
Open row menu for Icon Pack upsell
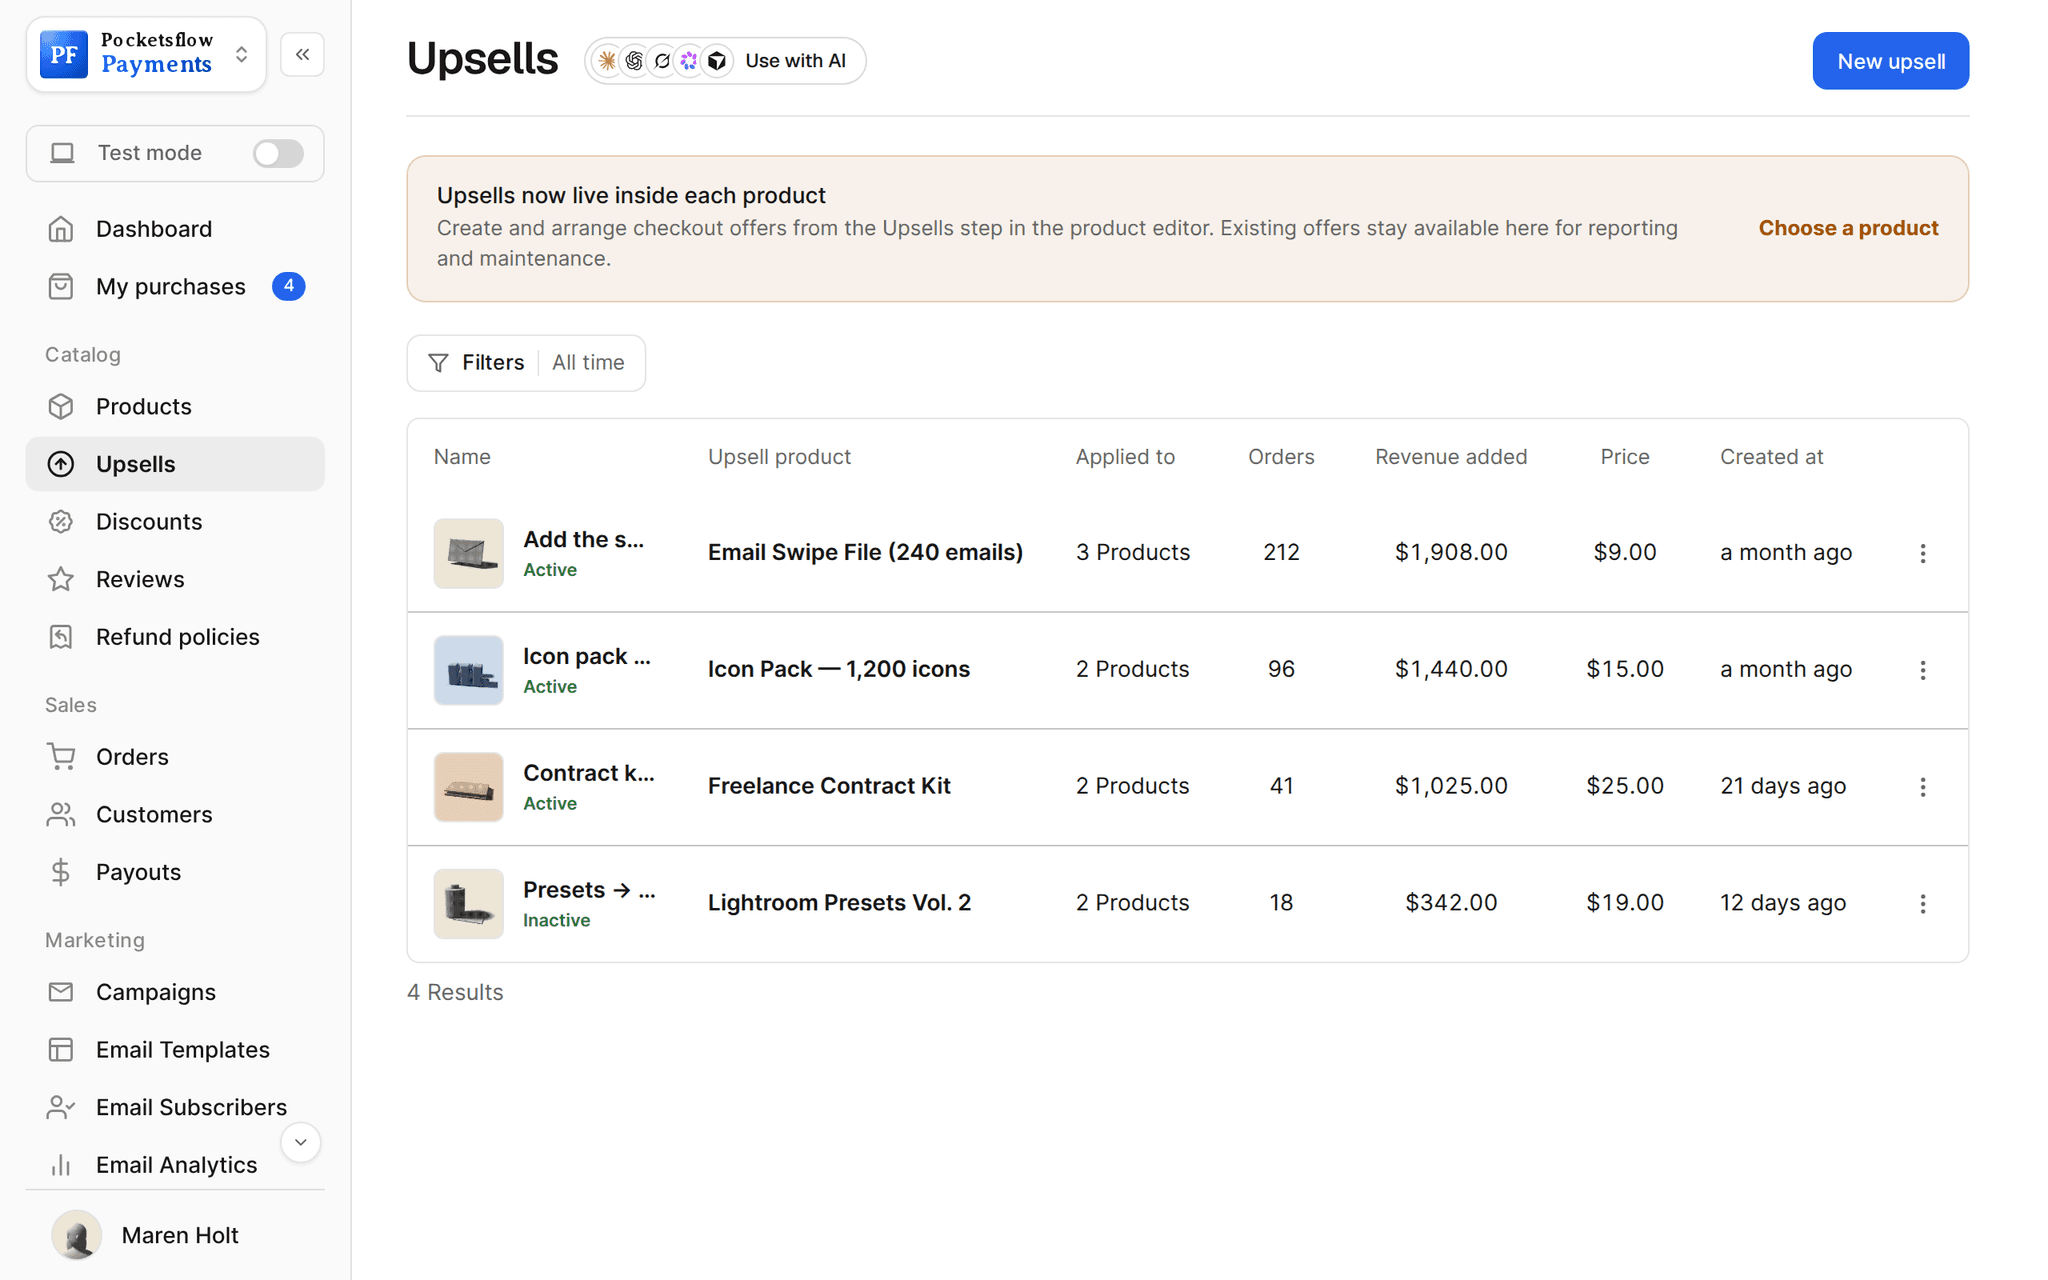pos(1922,670)
